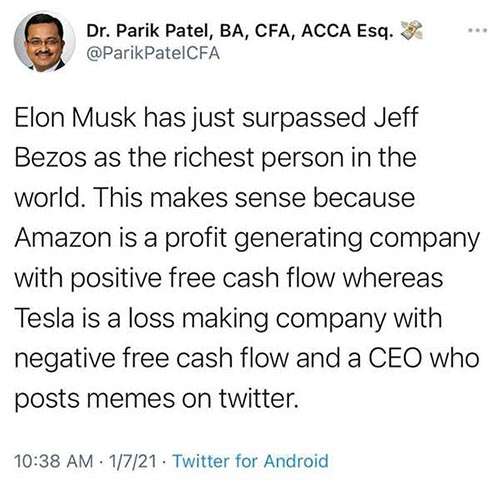Viewport: 500px width, 481px height.
Task: Click the 10:38 AM timestamp
Action: point(54,461)
